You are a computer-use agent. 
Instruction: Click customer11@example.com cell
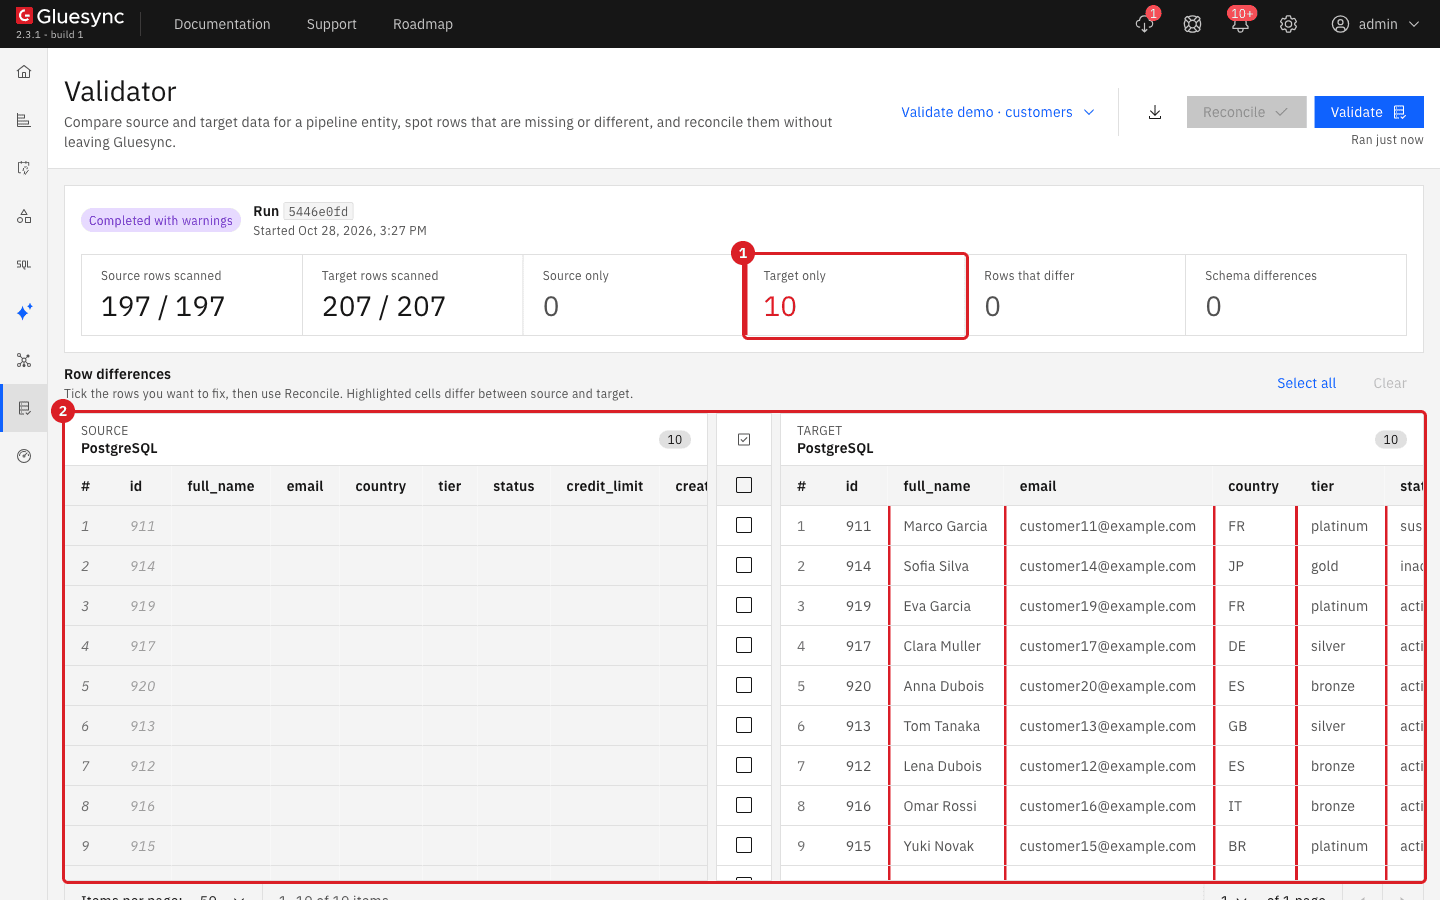[x=1108, y=526]
